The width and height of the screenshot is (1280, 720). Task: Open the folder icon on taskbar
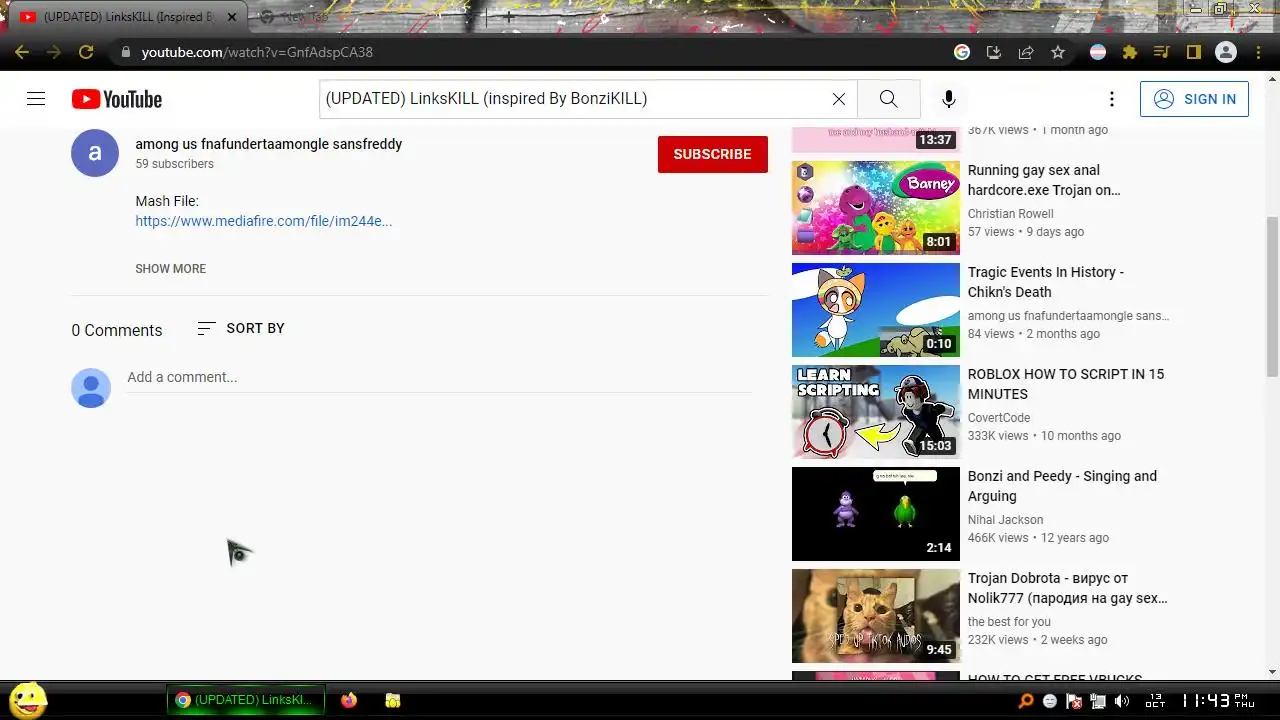click(x=393, y=701)
